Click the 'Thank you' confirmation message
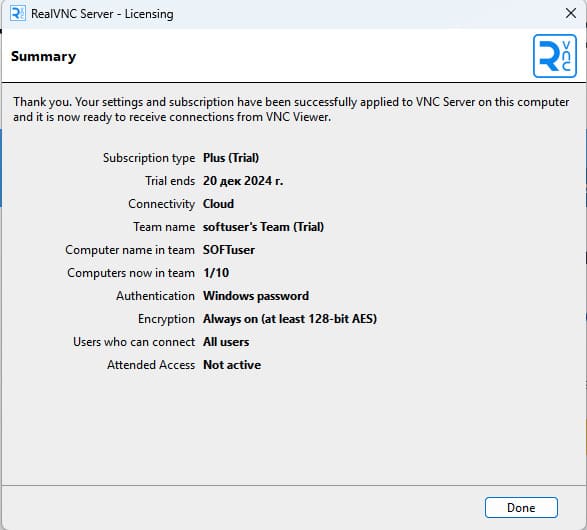587x530 pixels. [291, 109]
